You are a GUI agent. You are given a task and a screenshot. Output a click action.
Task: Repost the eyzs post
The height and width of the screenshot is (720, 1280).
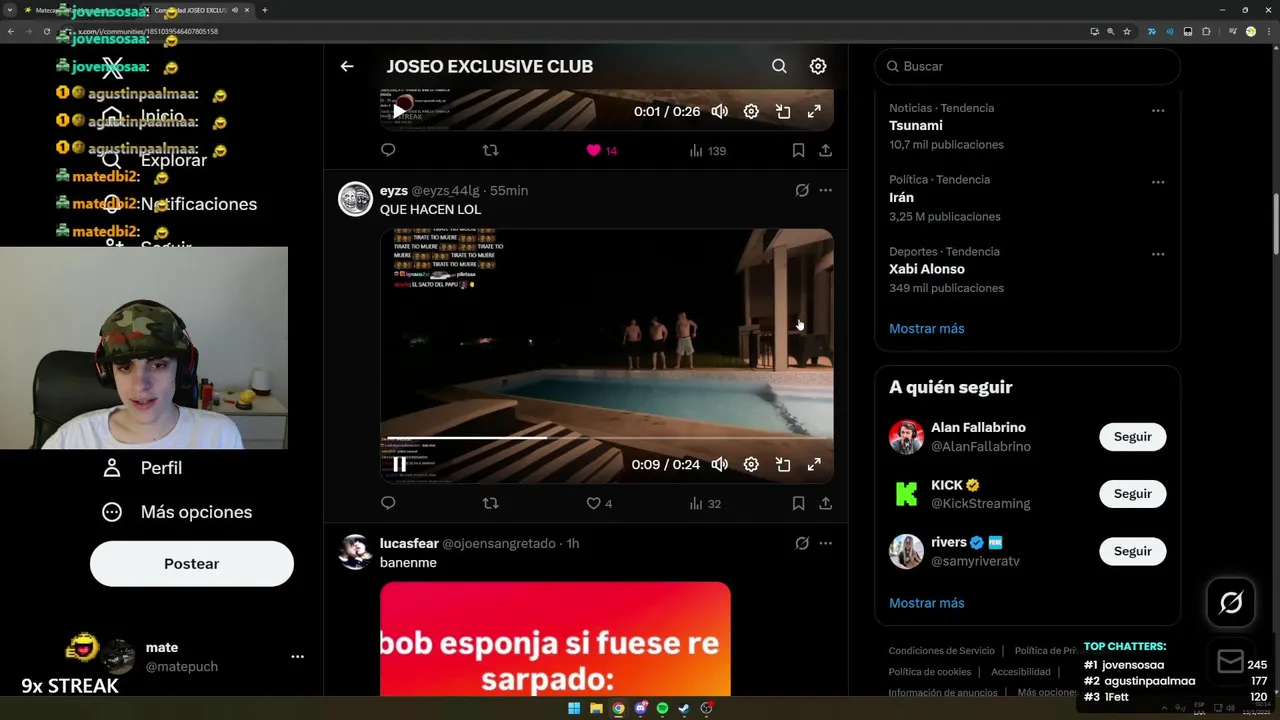(x=490, y=503)
